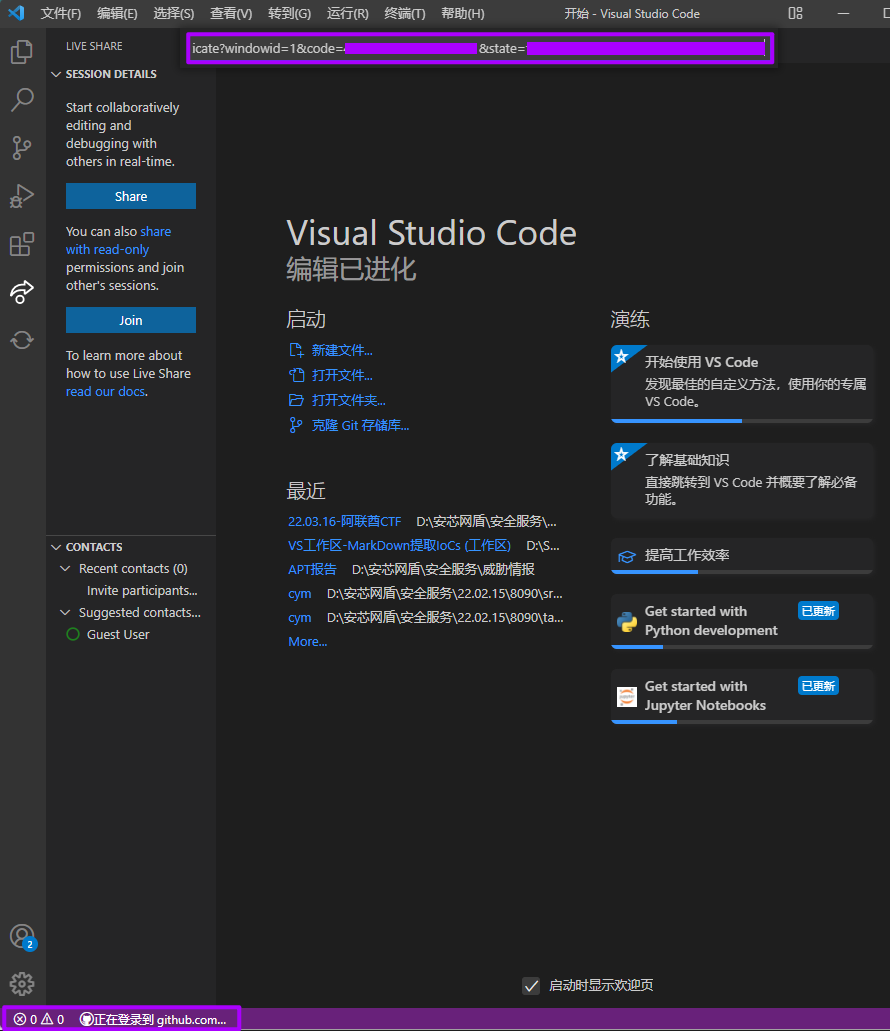The height and width of the screenshot is (1031, 890).
Task: Select the Live Share activity bar icon
Action: coord(22,292)
